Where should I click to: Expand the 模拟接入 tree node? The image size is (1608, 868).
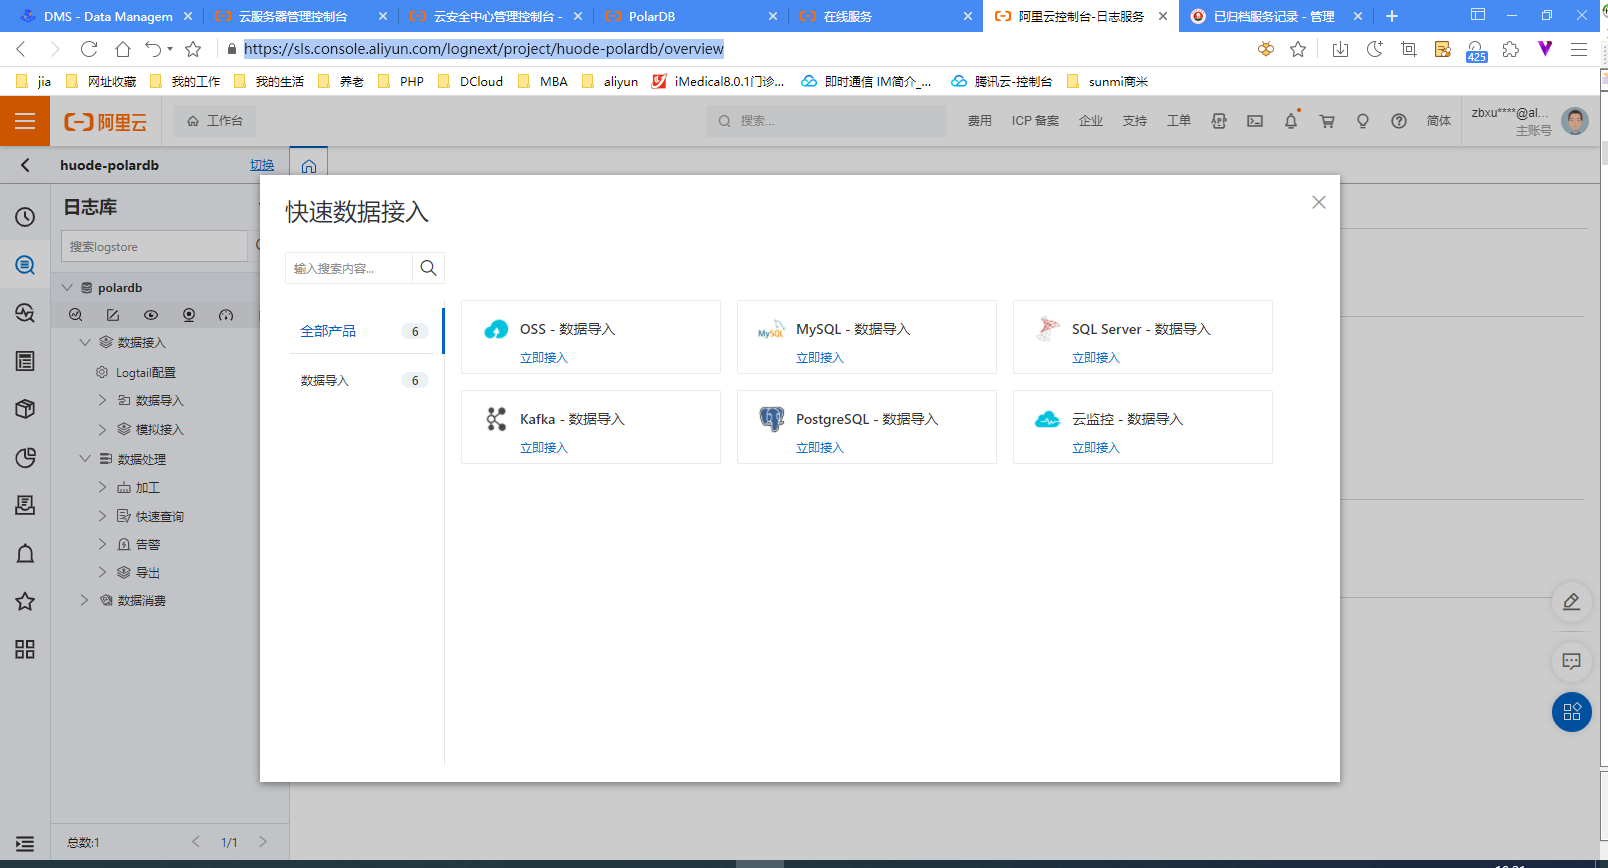pyautogui.click(x=102, y=429)
